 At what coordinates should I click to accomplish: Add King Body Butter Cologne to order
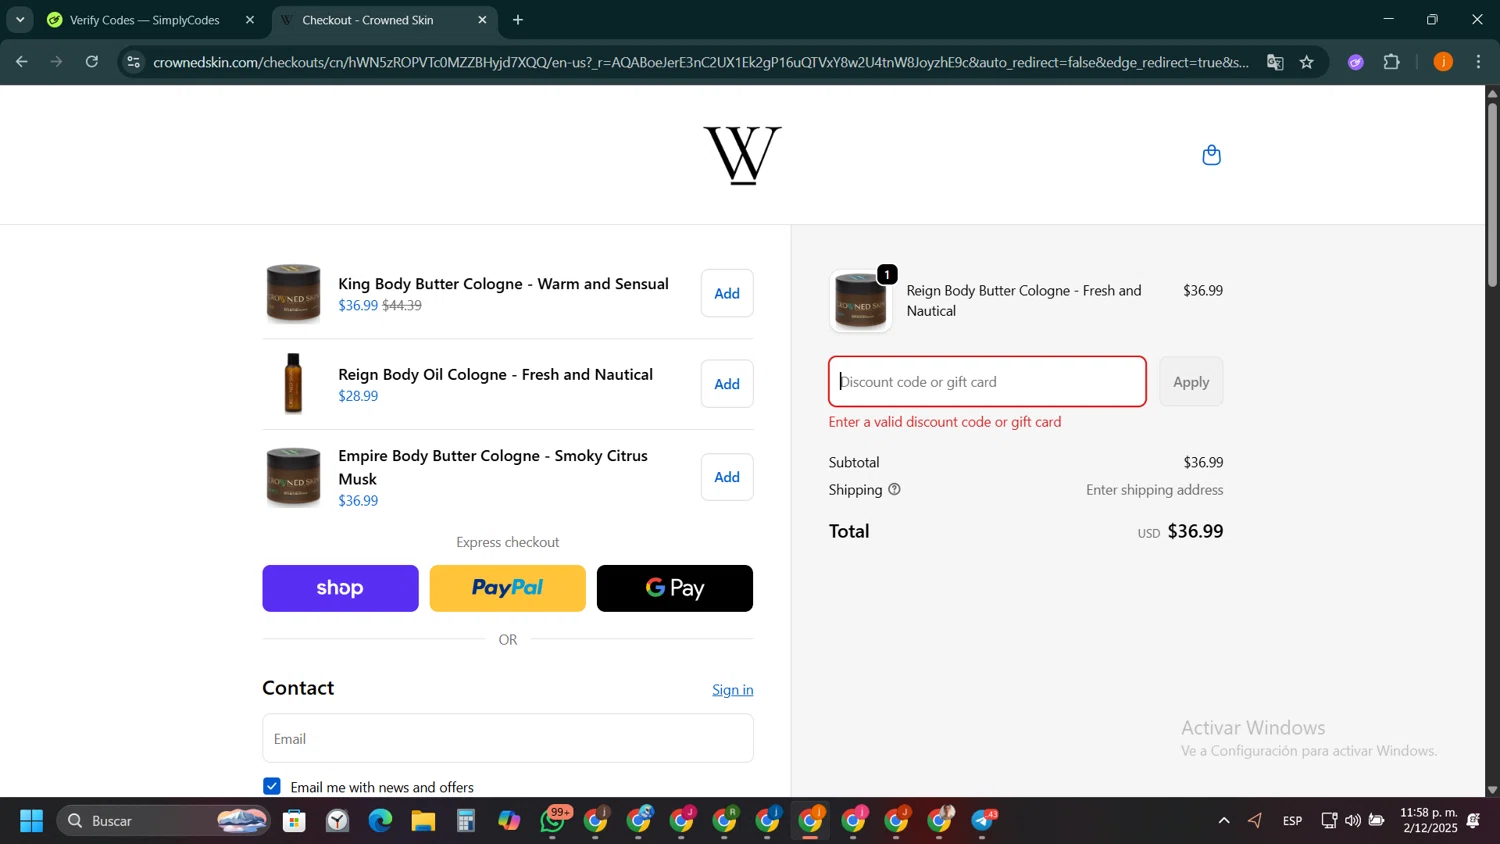(727, 293)
